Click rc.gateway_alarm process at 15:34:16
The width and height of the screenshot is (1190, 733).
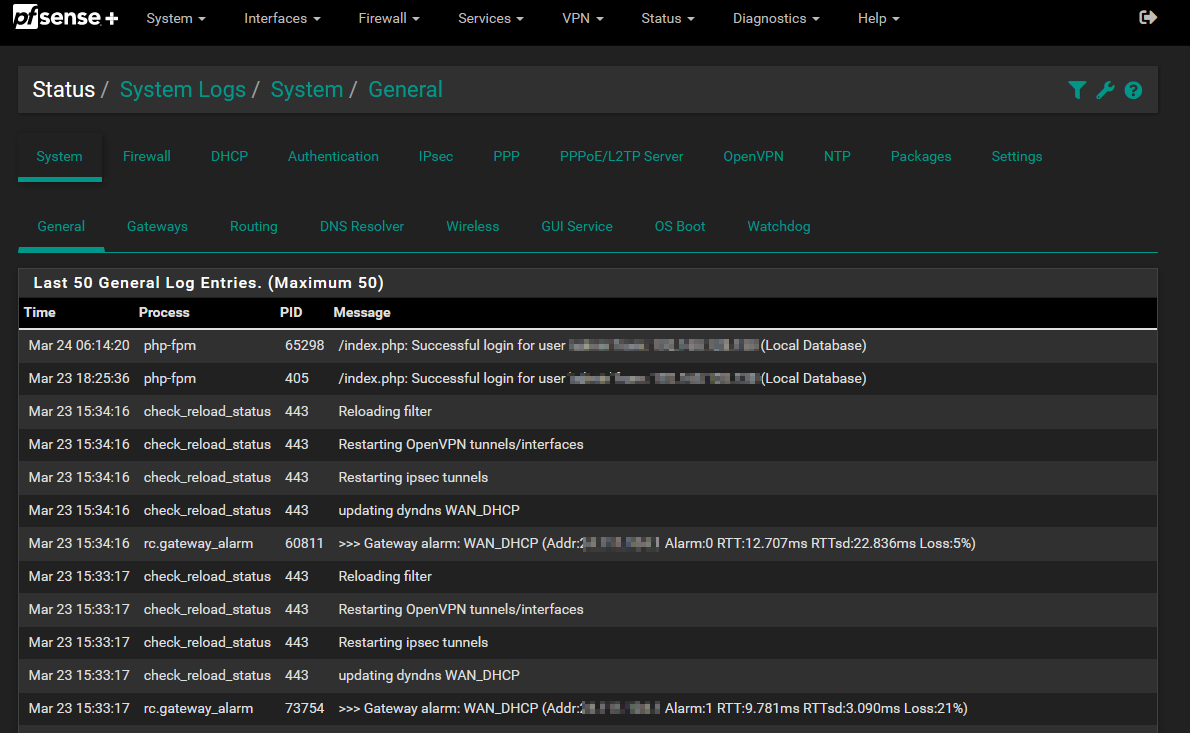(198, 543)
